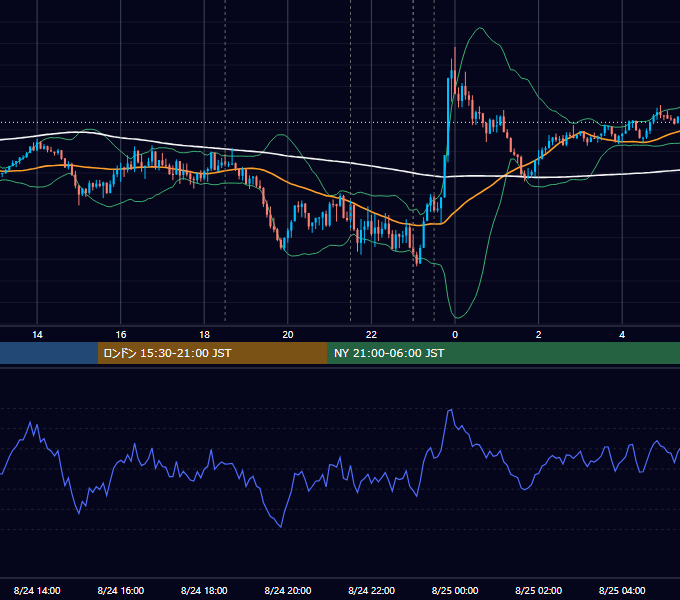Click the hour label 20 on time axis
This screenshot has height=600, width=680.
288,335
